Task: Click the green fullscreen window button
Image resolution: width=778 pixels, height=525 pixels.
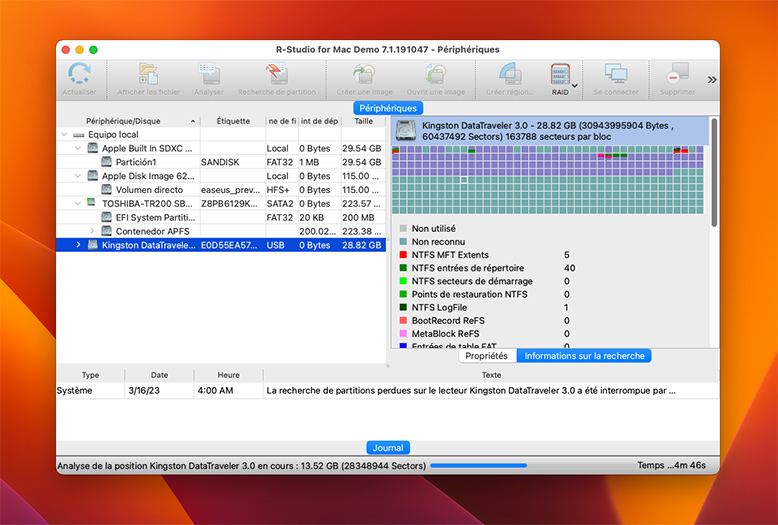Action: point(93,50)
